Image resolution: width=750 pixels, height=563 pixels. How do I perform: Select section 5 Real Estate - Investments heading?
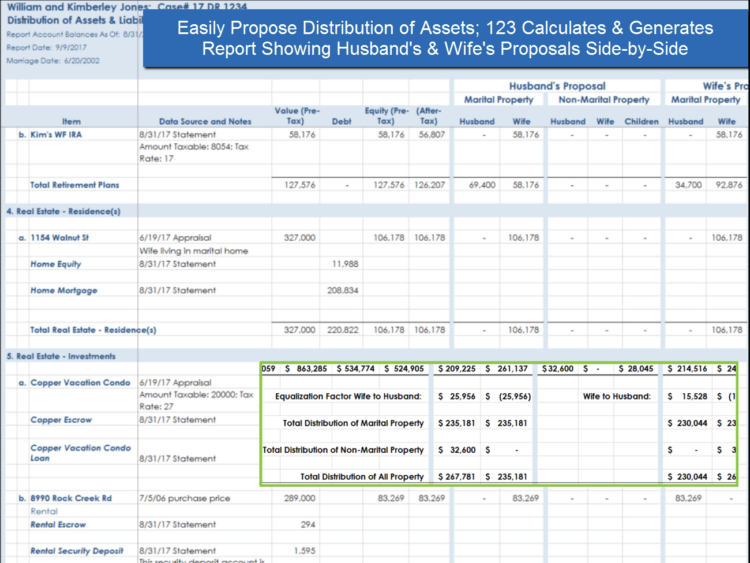[x=61, y=356]
